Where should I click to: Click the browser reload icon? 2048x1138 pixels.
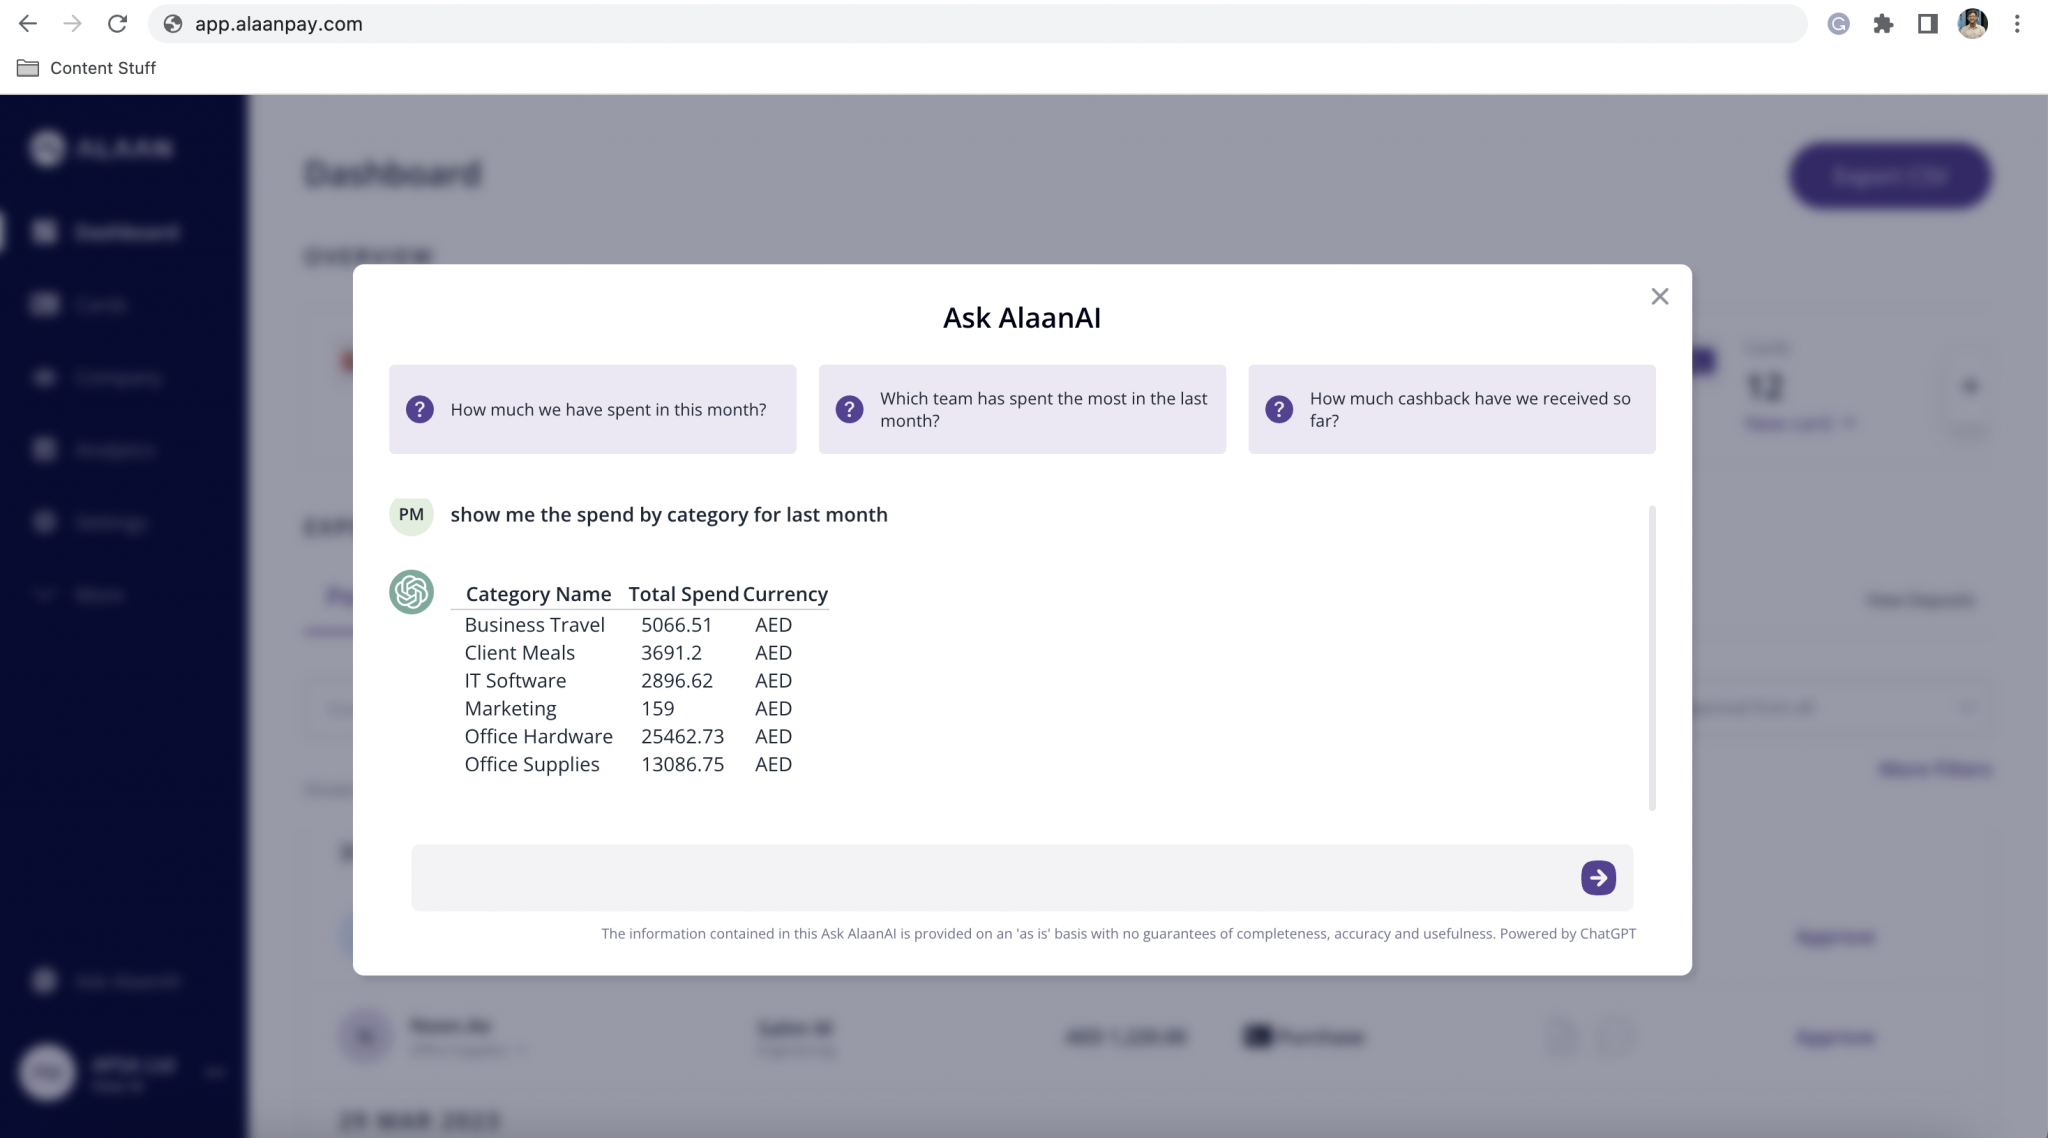(118, 24)
